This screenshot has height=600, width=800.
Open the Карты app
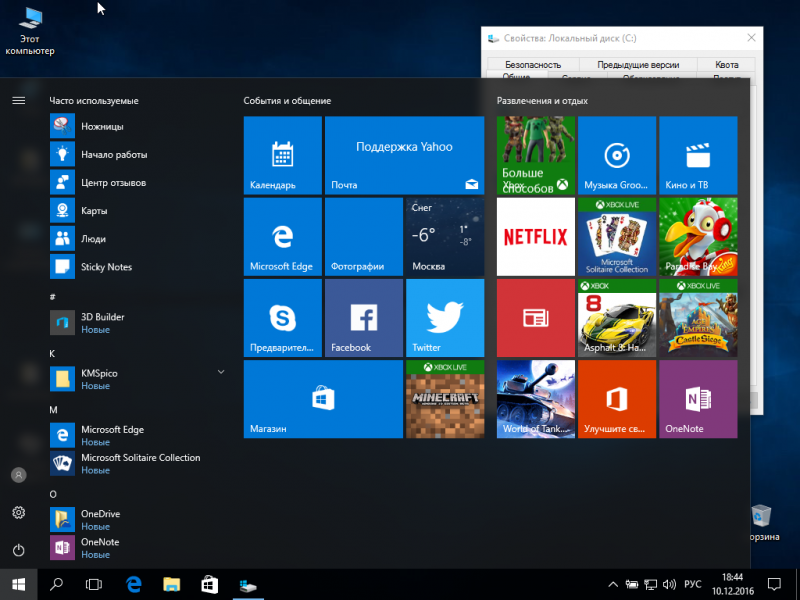click(x=138, y=211)
